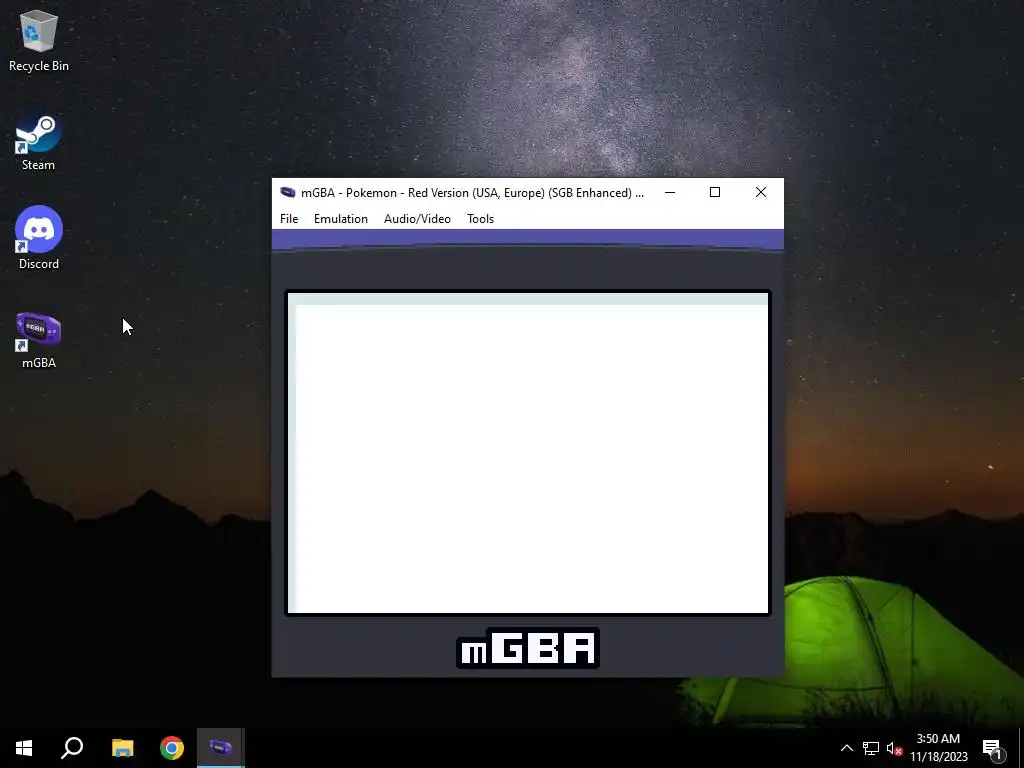Minimize the mGBA window

(670, 192)
